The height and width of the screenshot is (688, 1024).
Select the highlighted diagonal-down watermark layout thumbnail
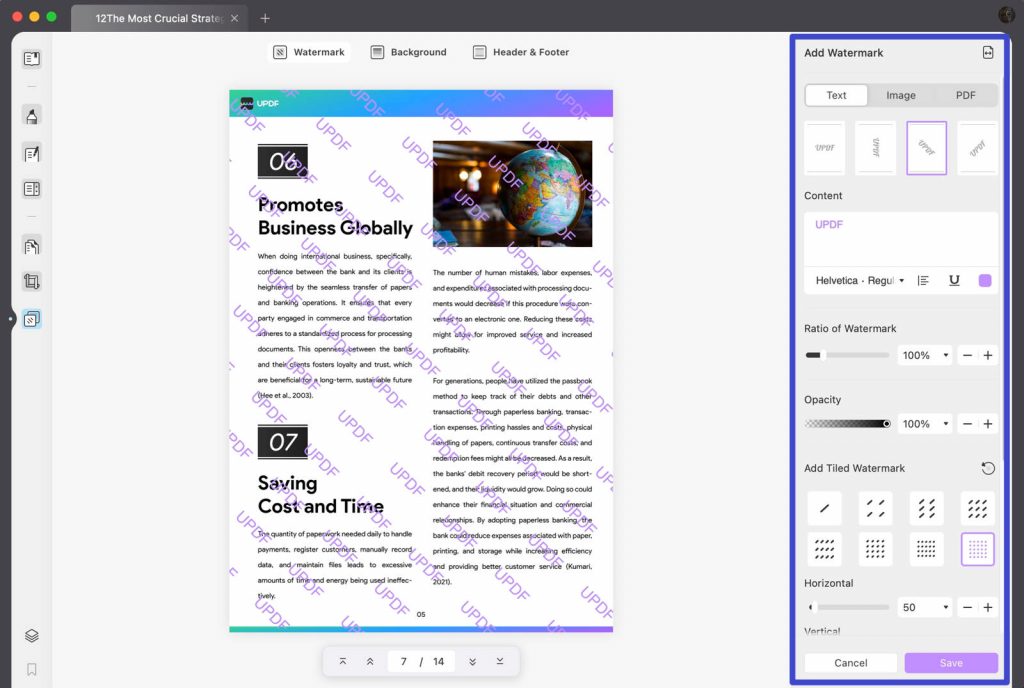click(927, 148)
